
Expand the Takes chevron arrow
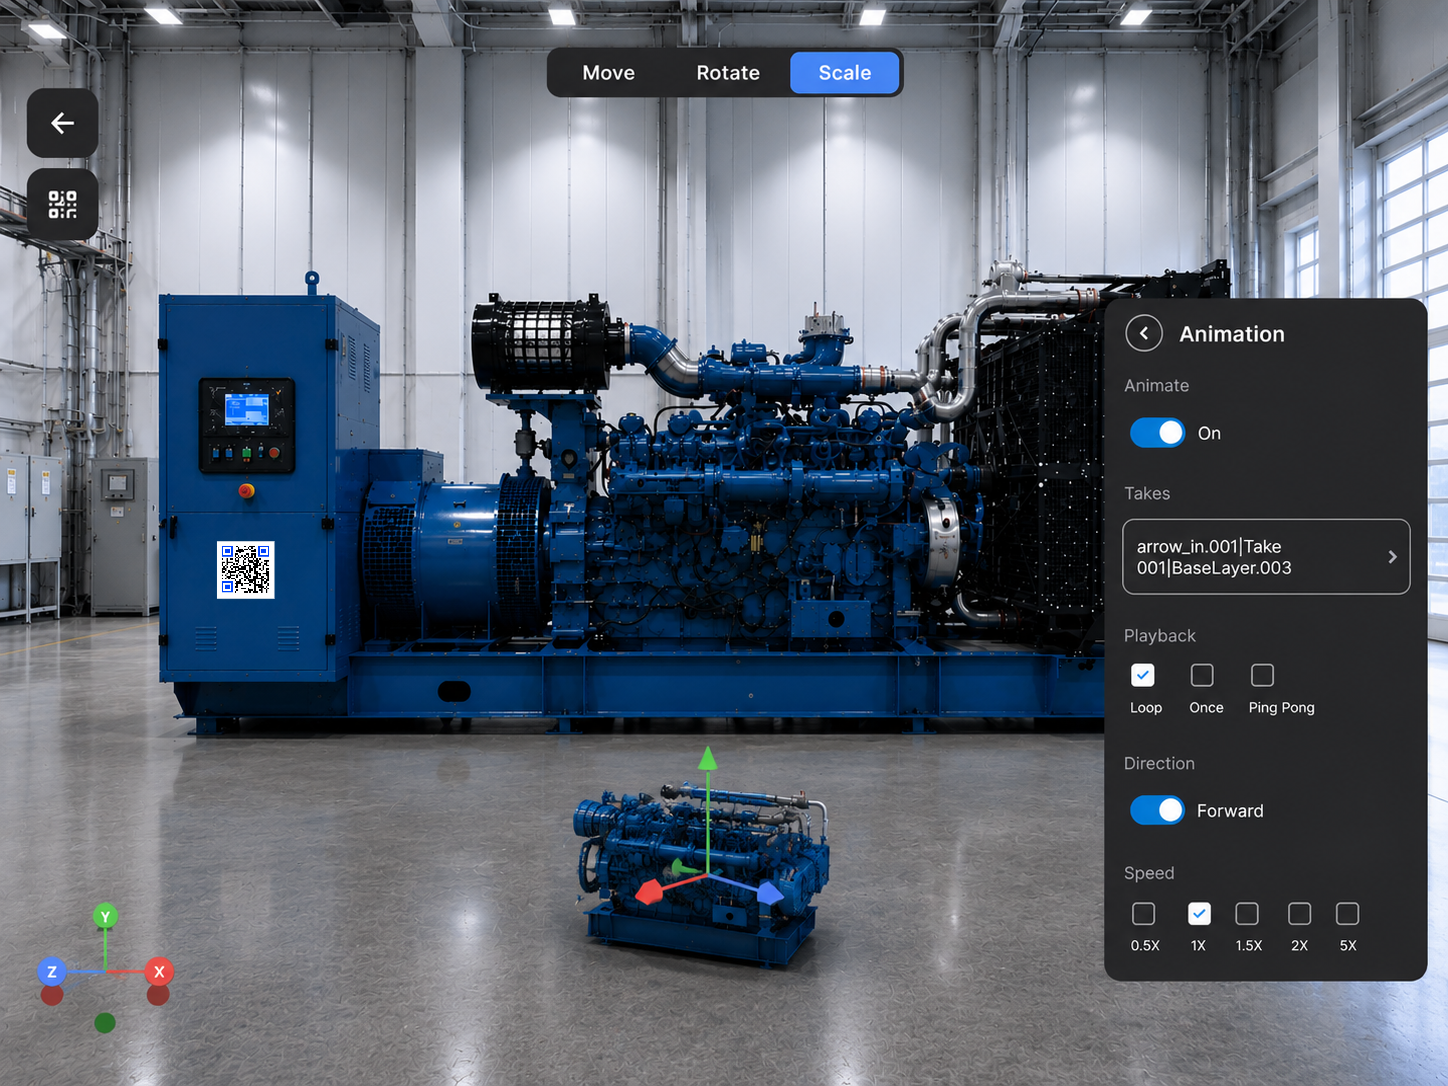point(1392,557)
